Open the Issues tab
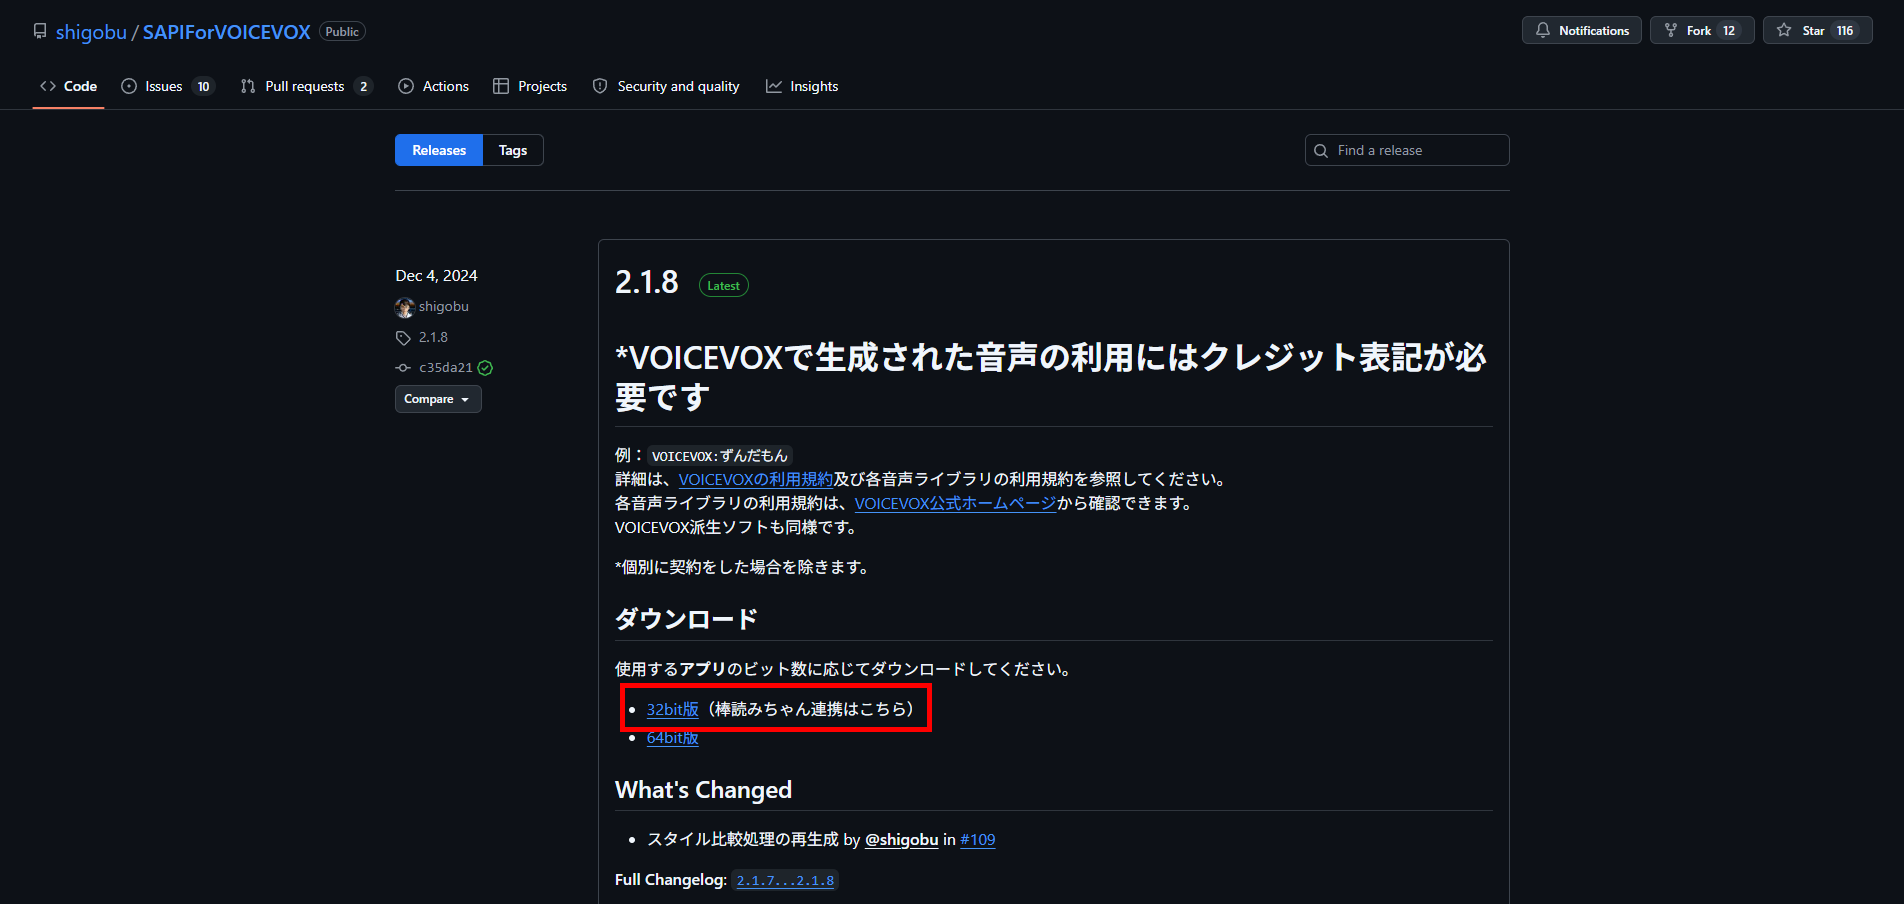 point(167,86)
